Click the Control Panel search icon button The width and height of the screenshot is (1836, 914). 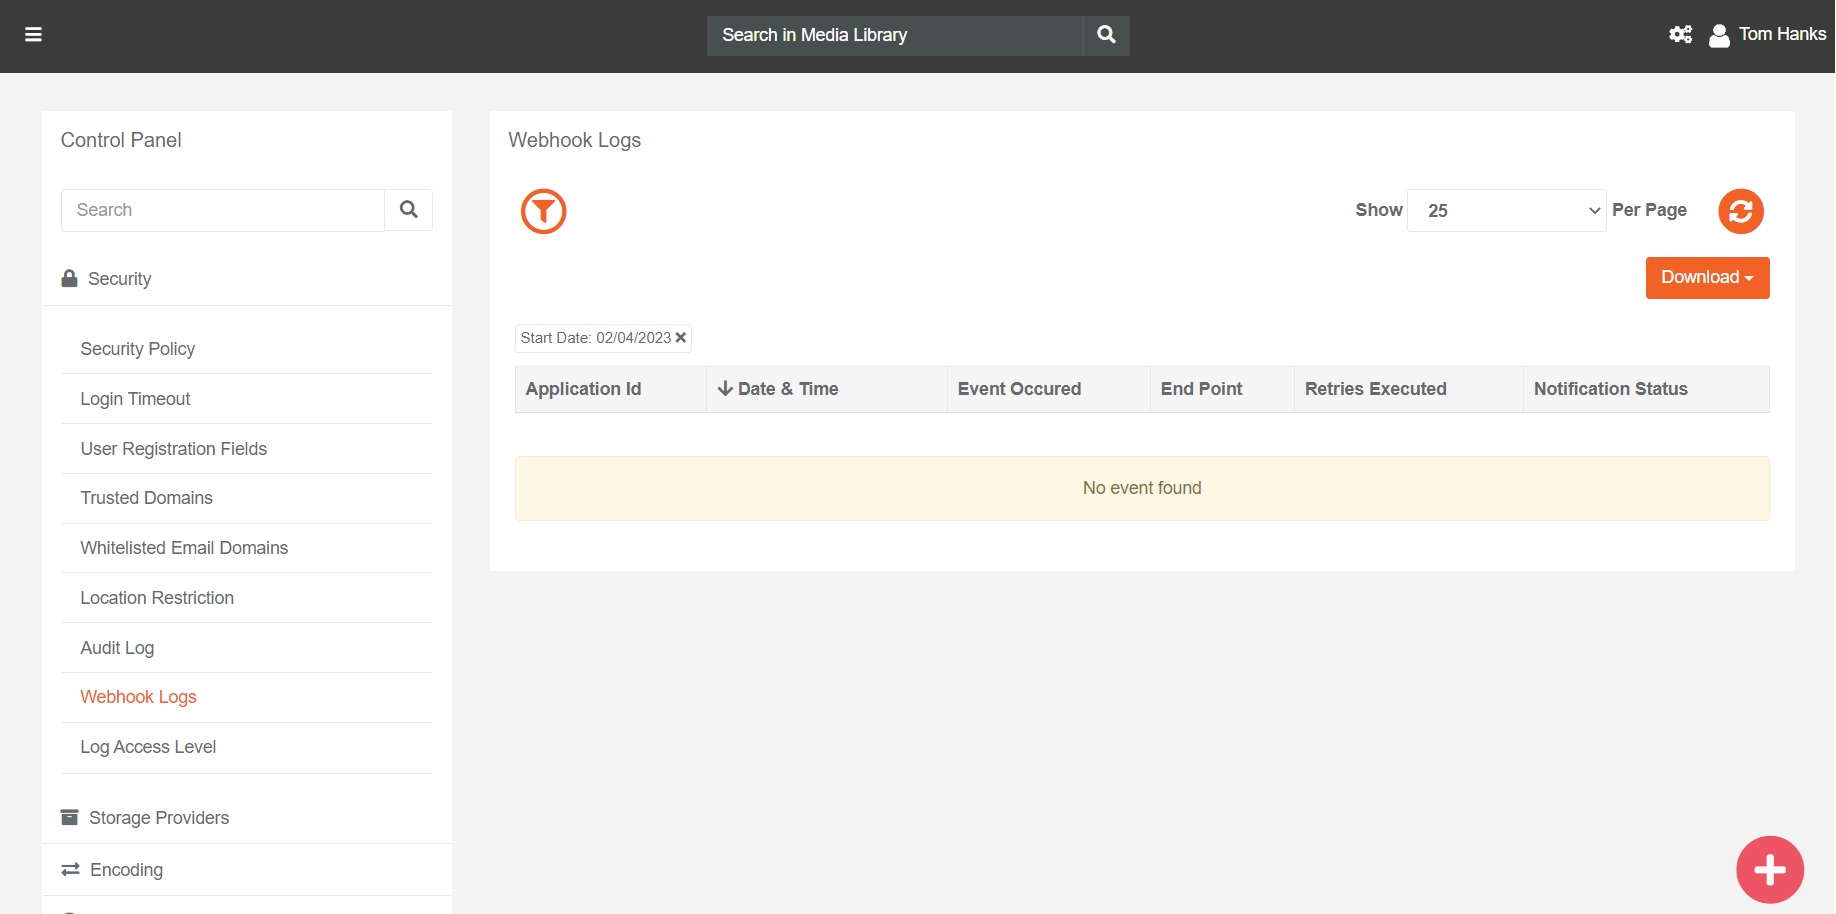coord(408,210)
